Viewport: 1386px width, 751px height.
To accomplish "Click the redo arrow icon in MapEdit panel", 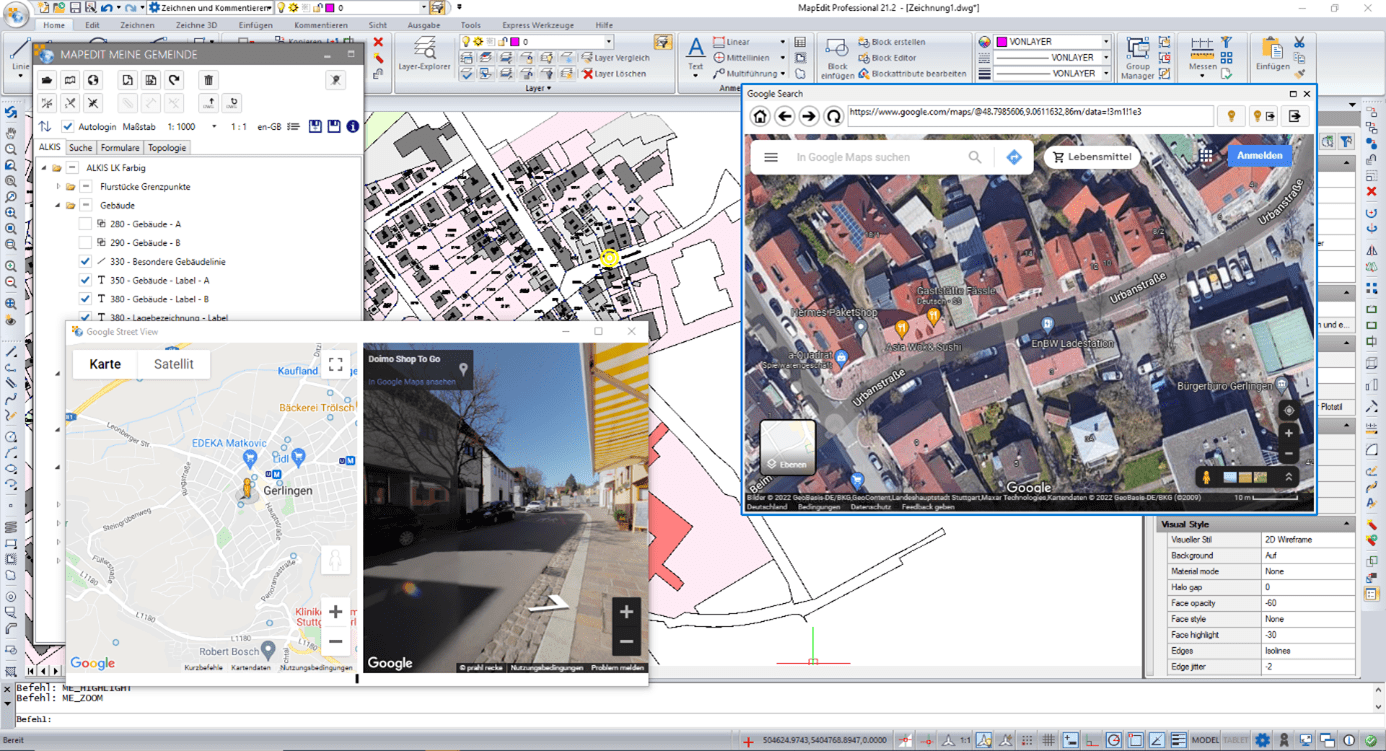I will 174,80.
